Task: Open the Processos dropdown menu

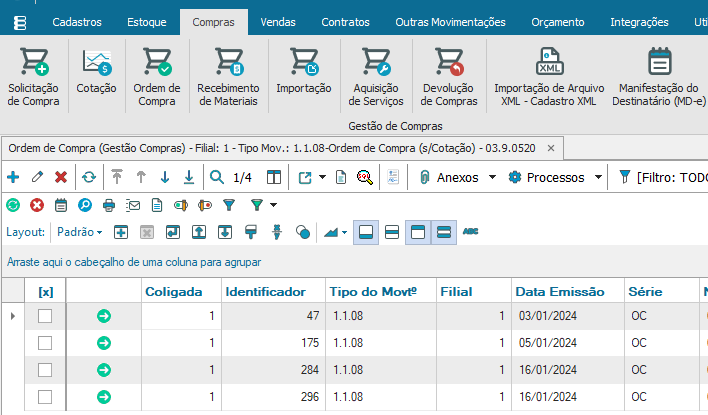Action: [555, 177]
